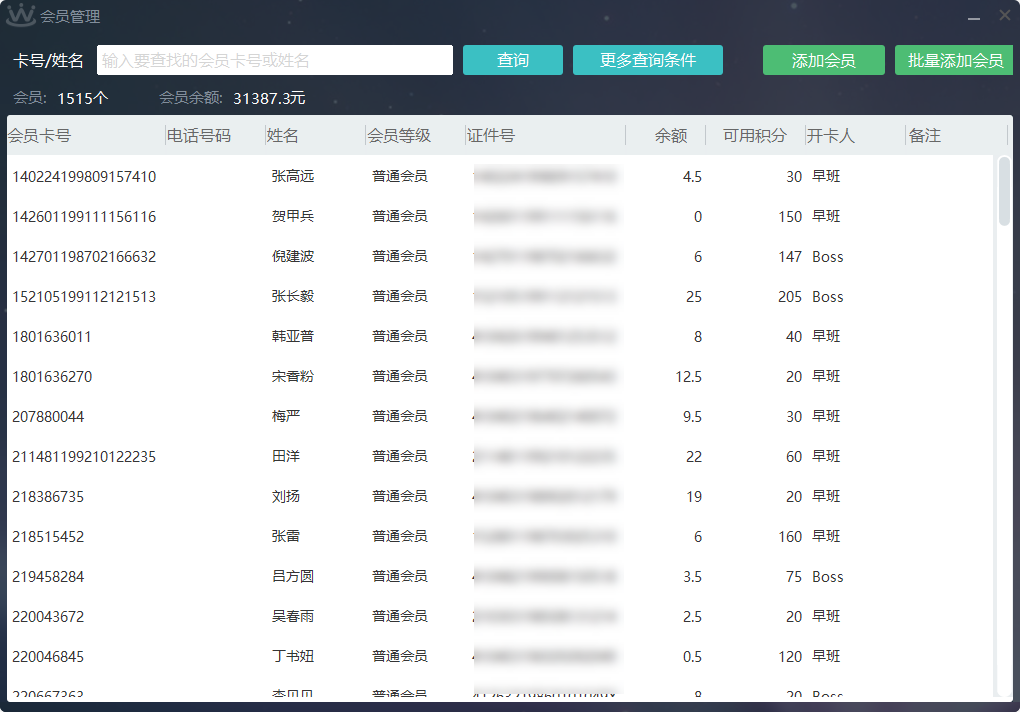Click member name 吕方圆

tap(293, 577)
